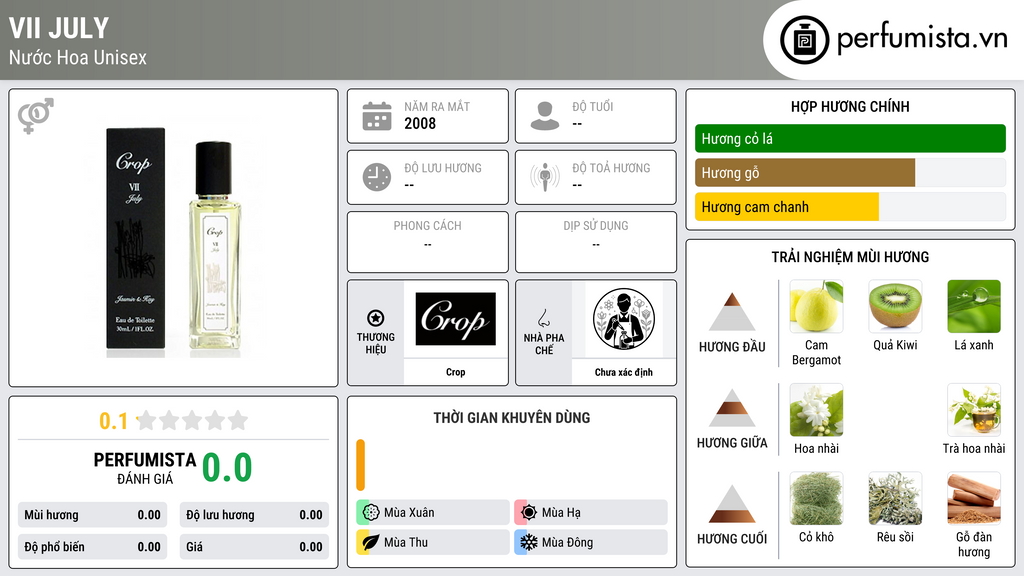
Task: Click the star badge Thương hiệu icon
Action: tap(376, 318)
